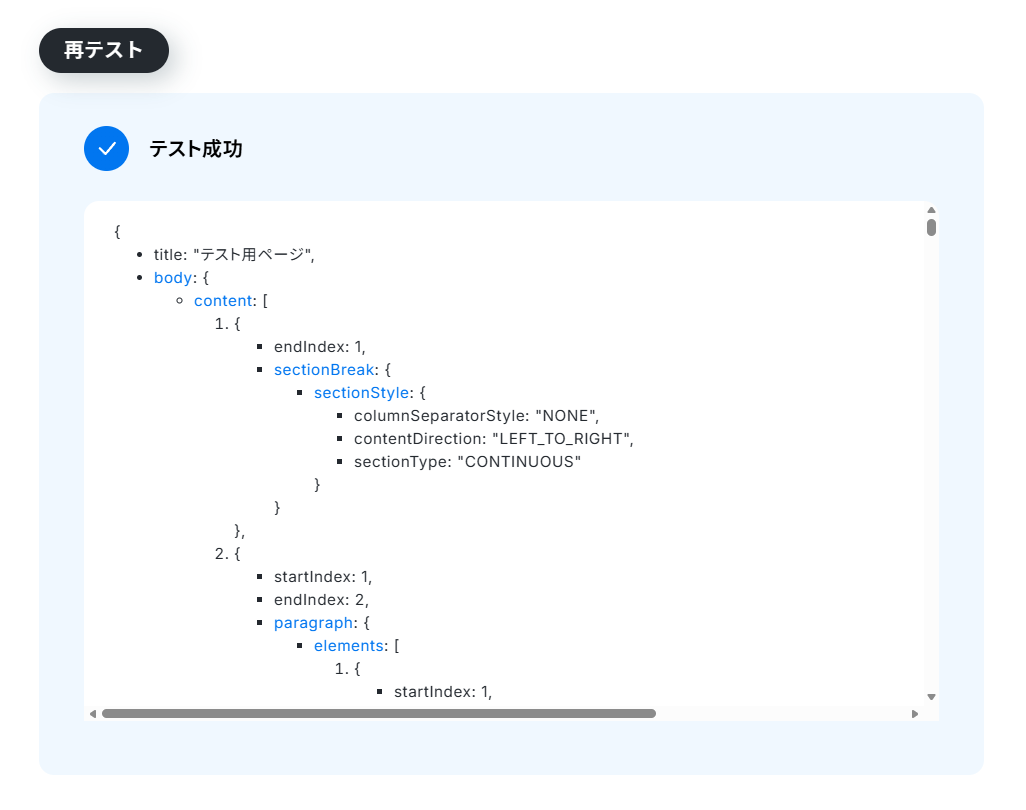
Task: Click the horizontal scrollbar right arrow
Action: (x=915, y=714)
